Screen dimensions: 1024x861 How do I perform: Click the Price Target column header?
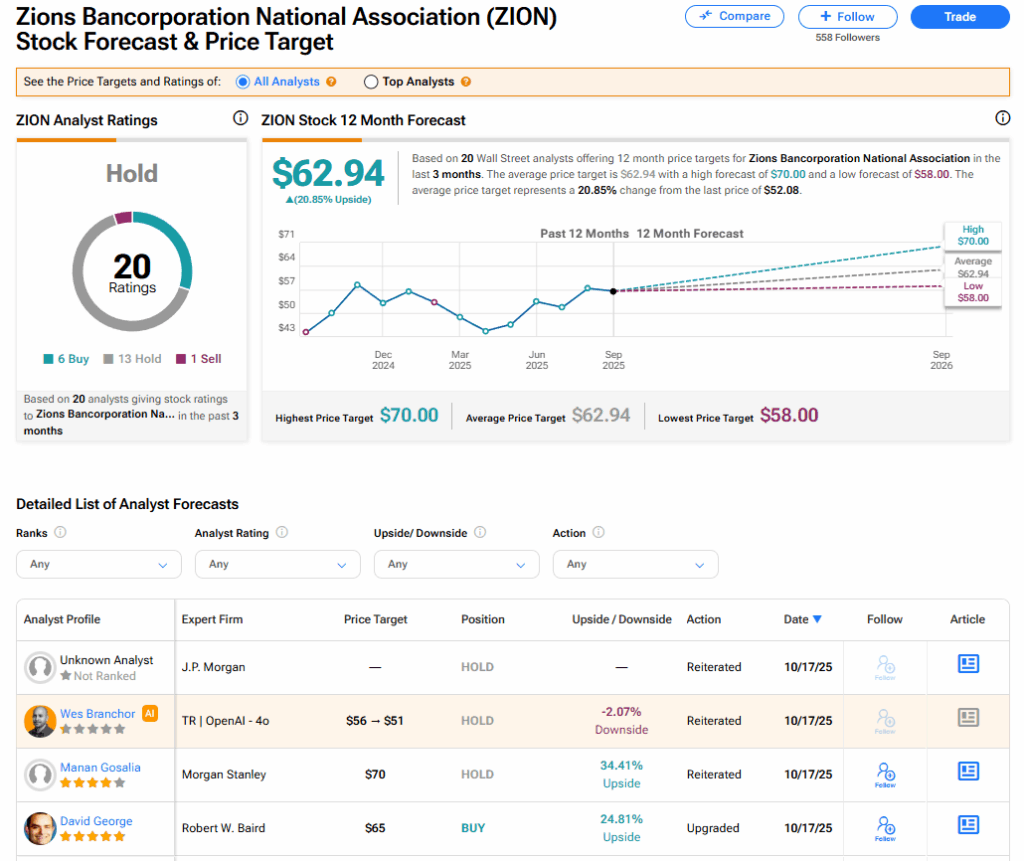click(375, 619)
